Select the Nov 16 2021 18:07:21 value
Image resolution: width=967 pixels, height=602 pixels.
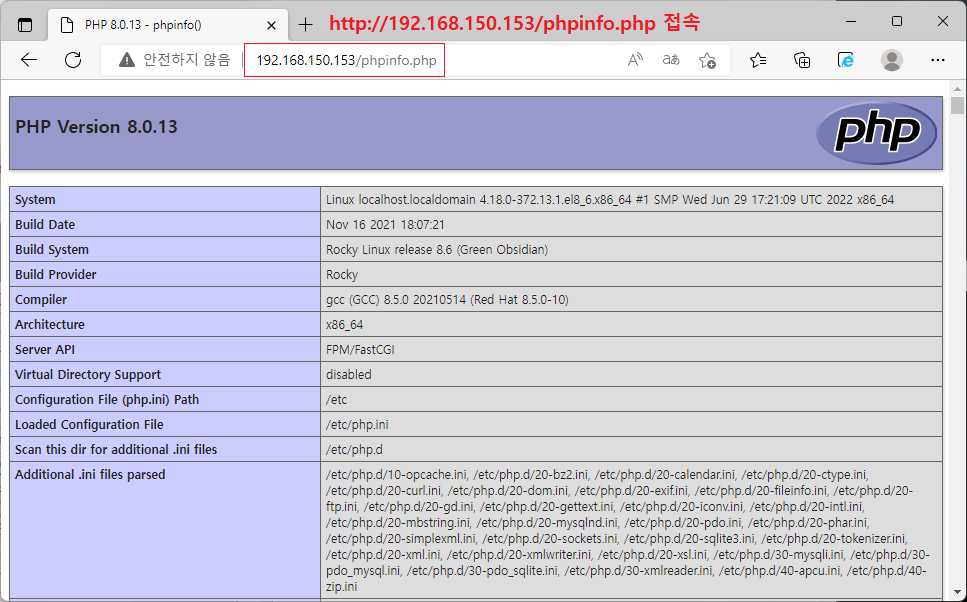[x=385, y=225]
